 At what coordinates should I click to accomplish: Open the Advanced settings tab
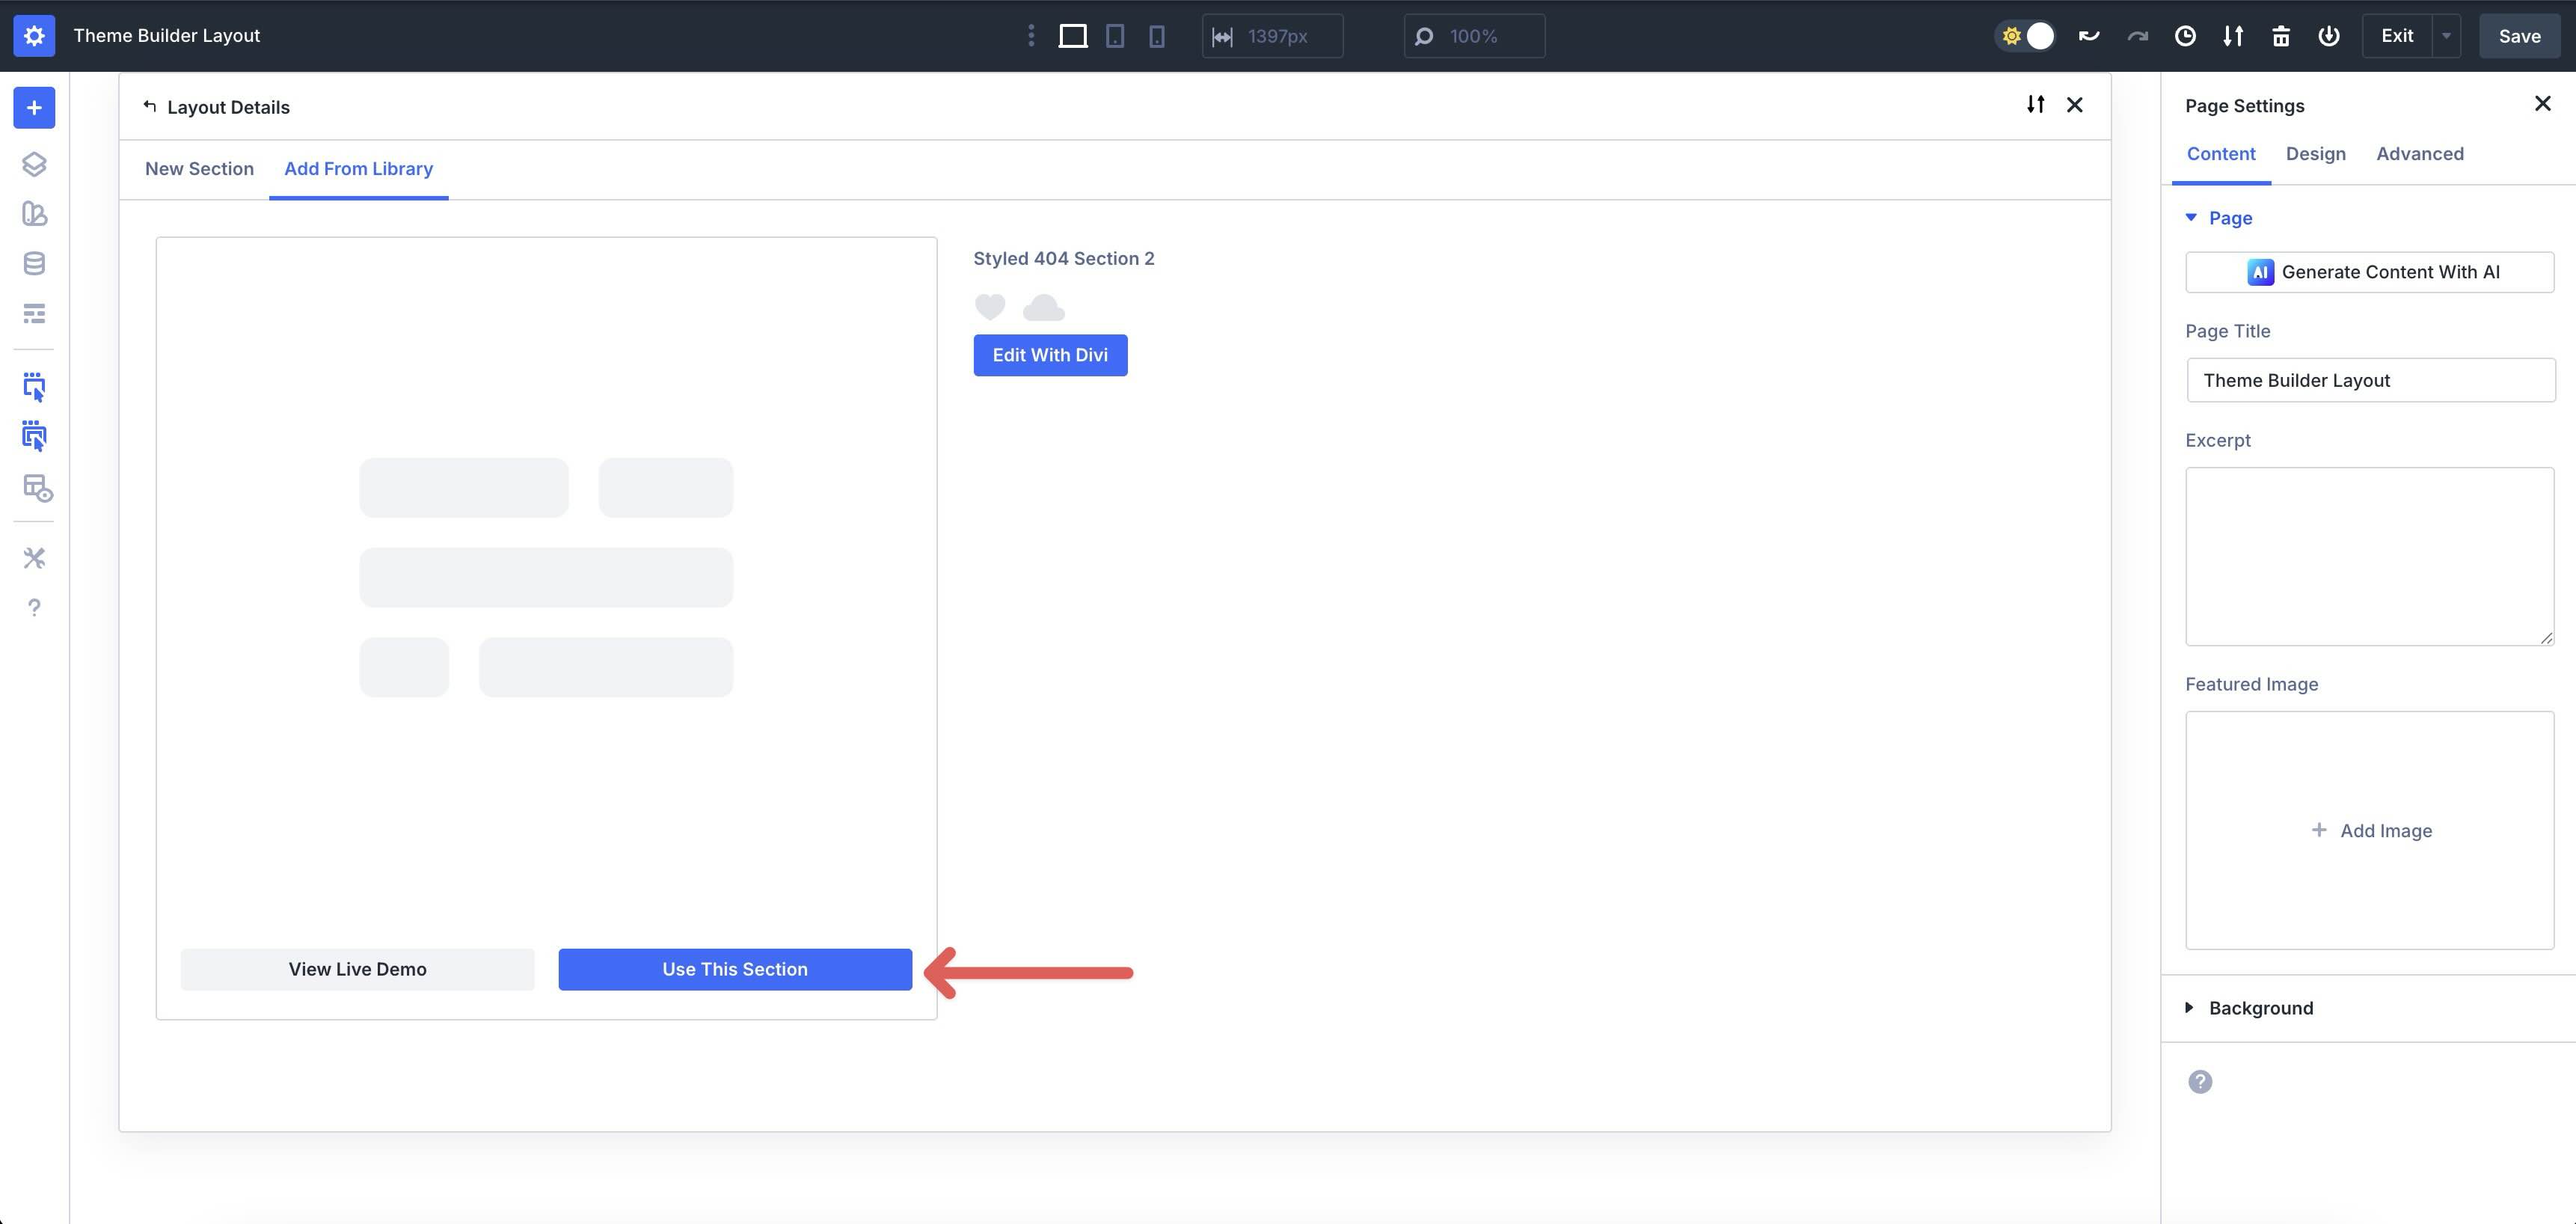[2420, 153]
